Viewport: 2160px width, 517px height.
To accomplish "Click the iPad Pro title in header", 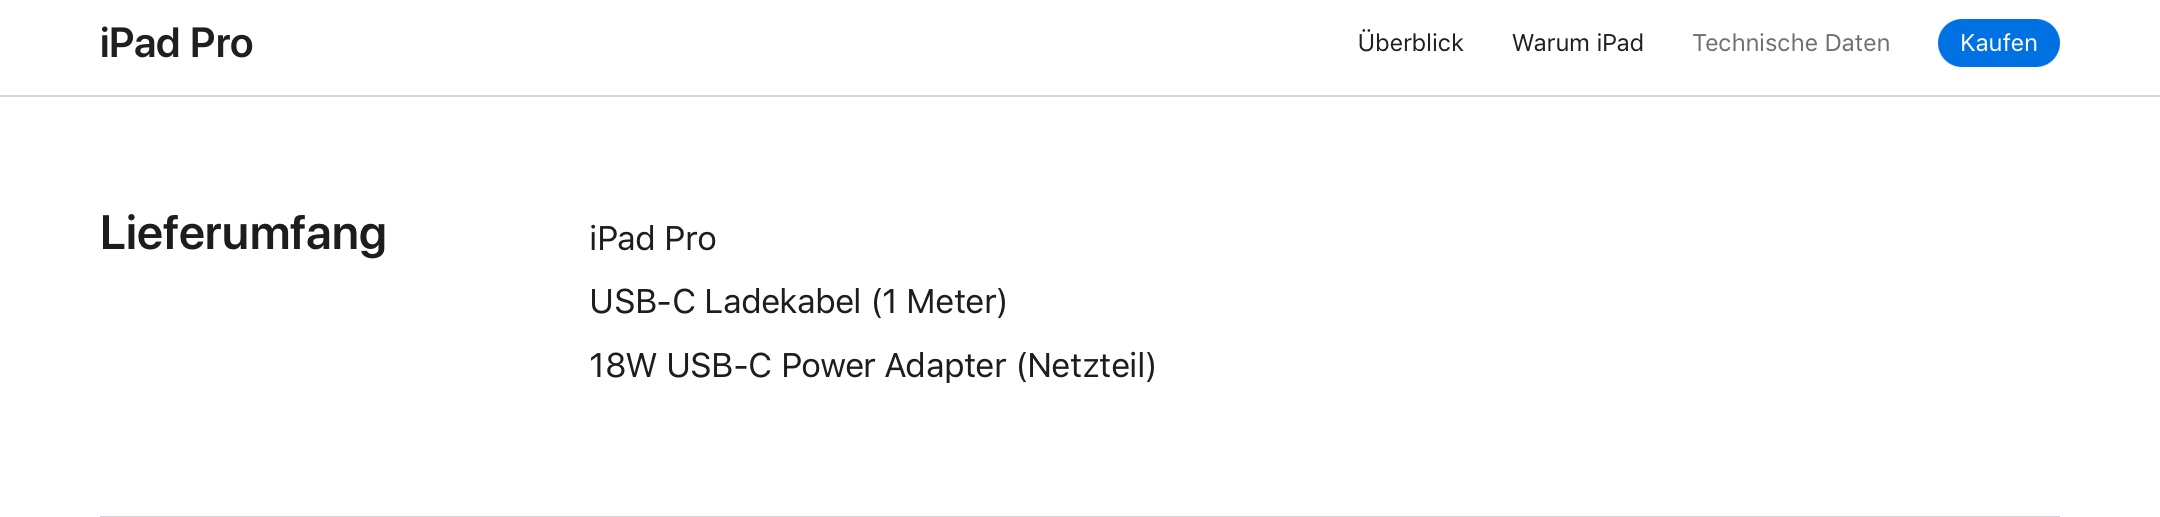I will coord(176,44).
